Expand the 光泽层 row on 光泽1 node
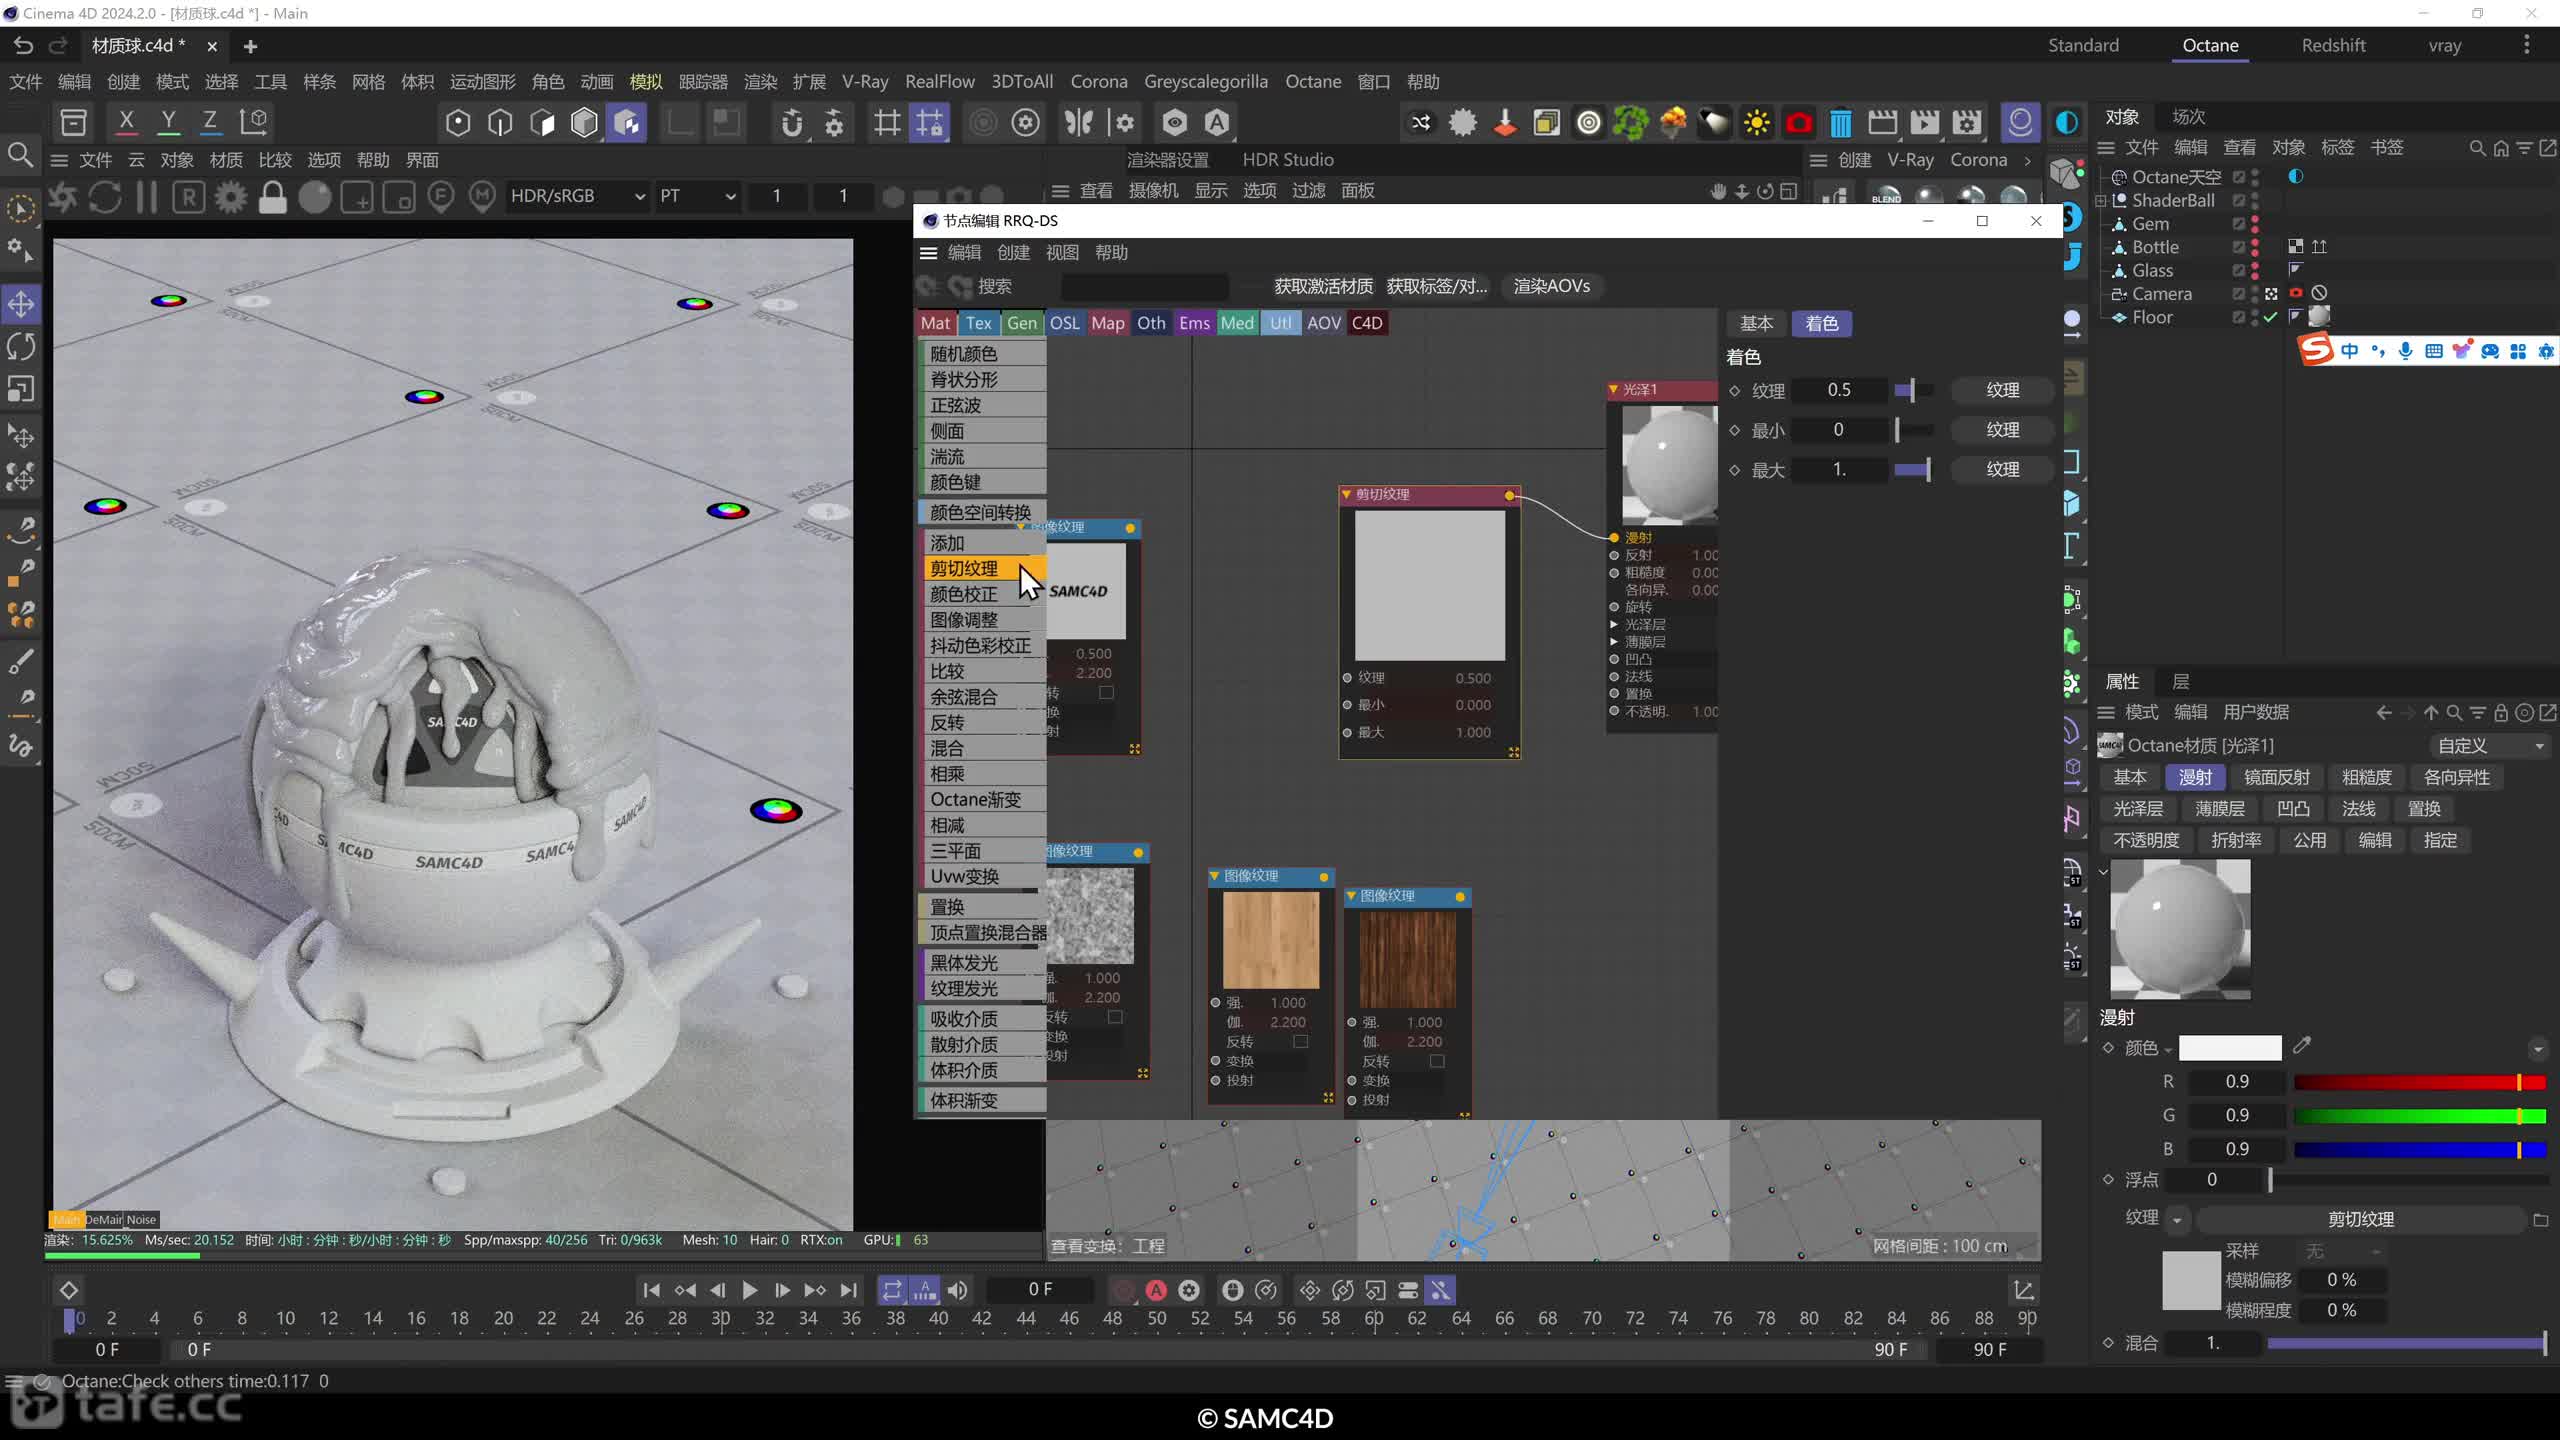 pyautogui.click(x=1614, y=624)
